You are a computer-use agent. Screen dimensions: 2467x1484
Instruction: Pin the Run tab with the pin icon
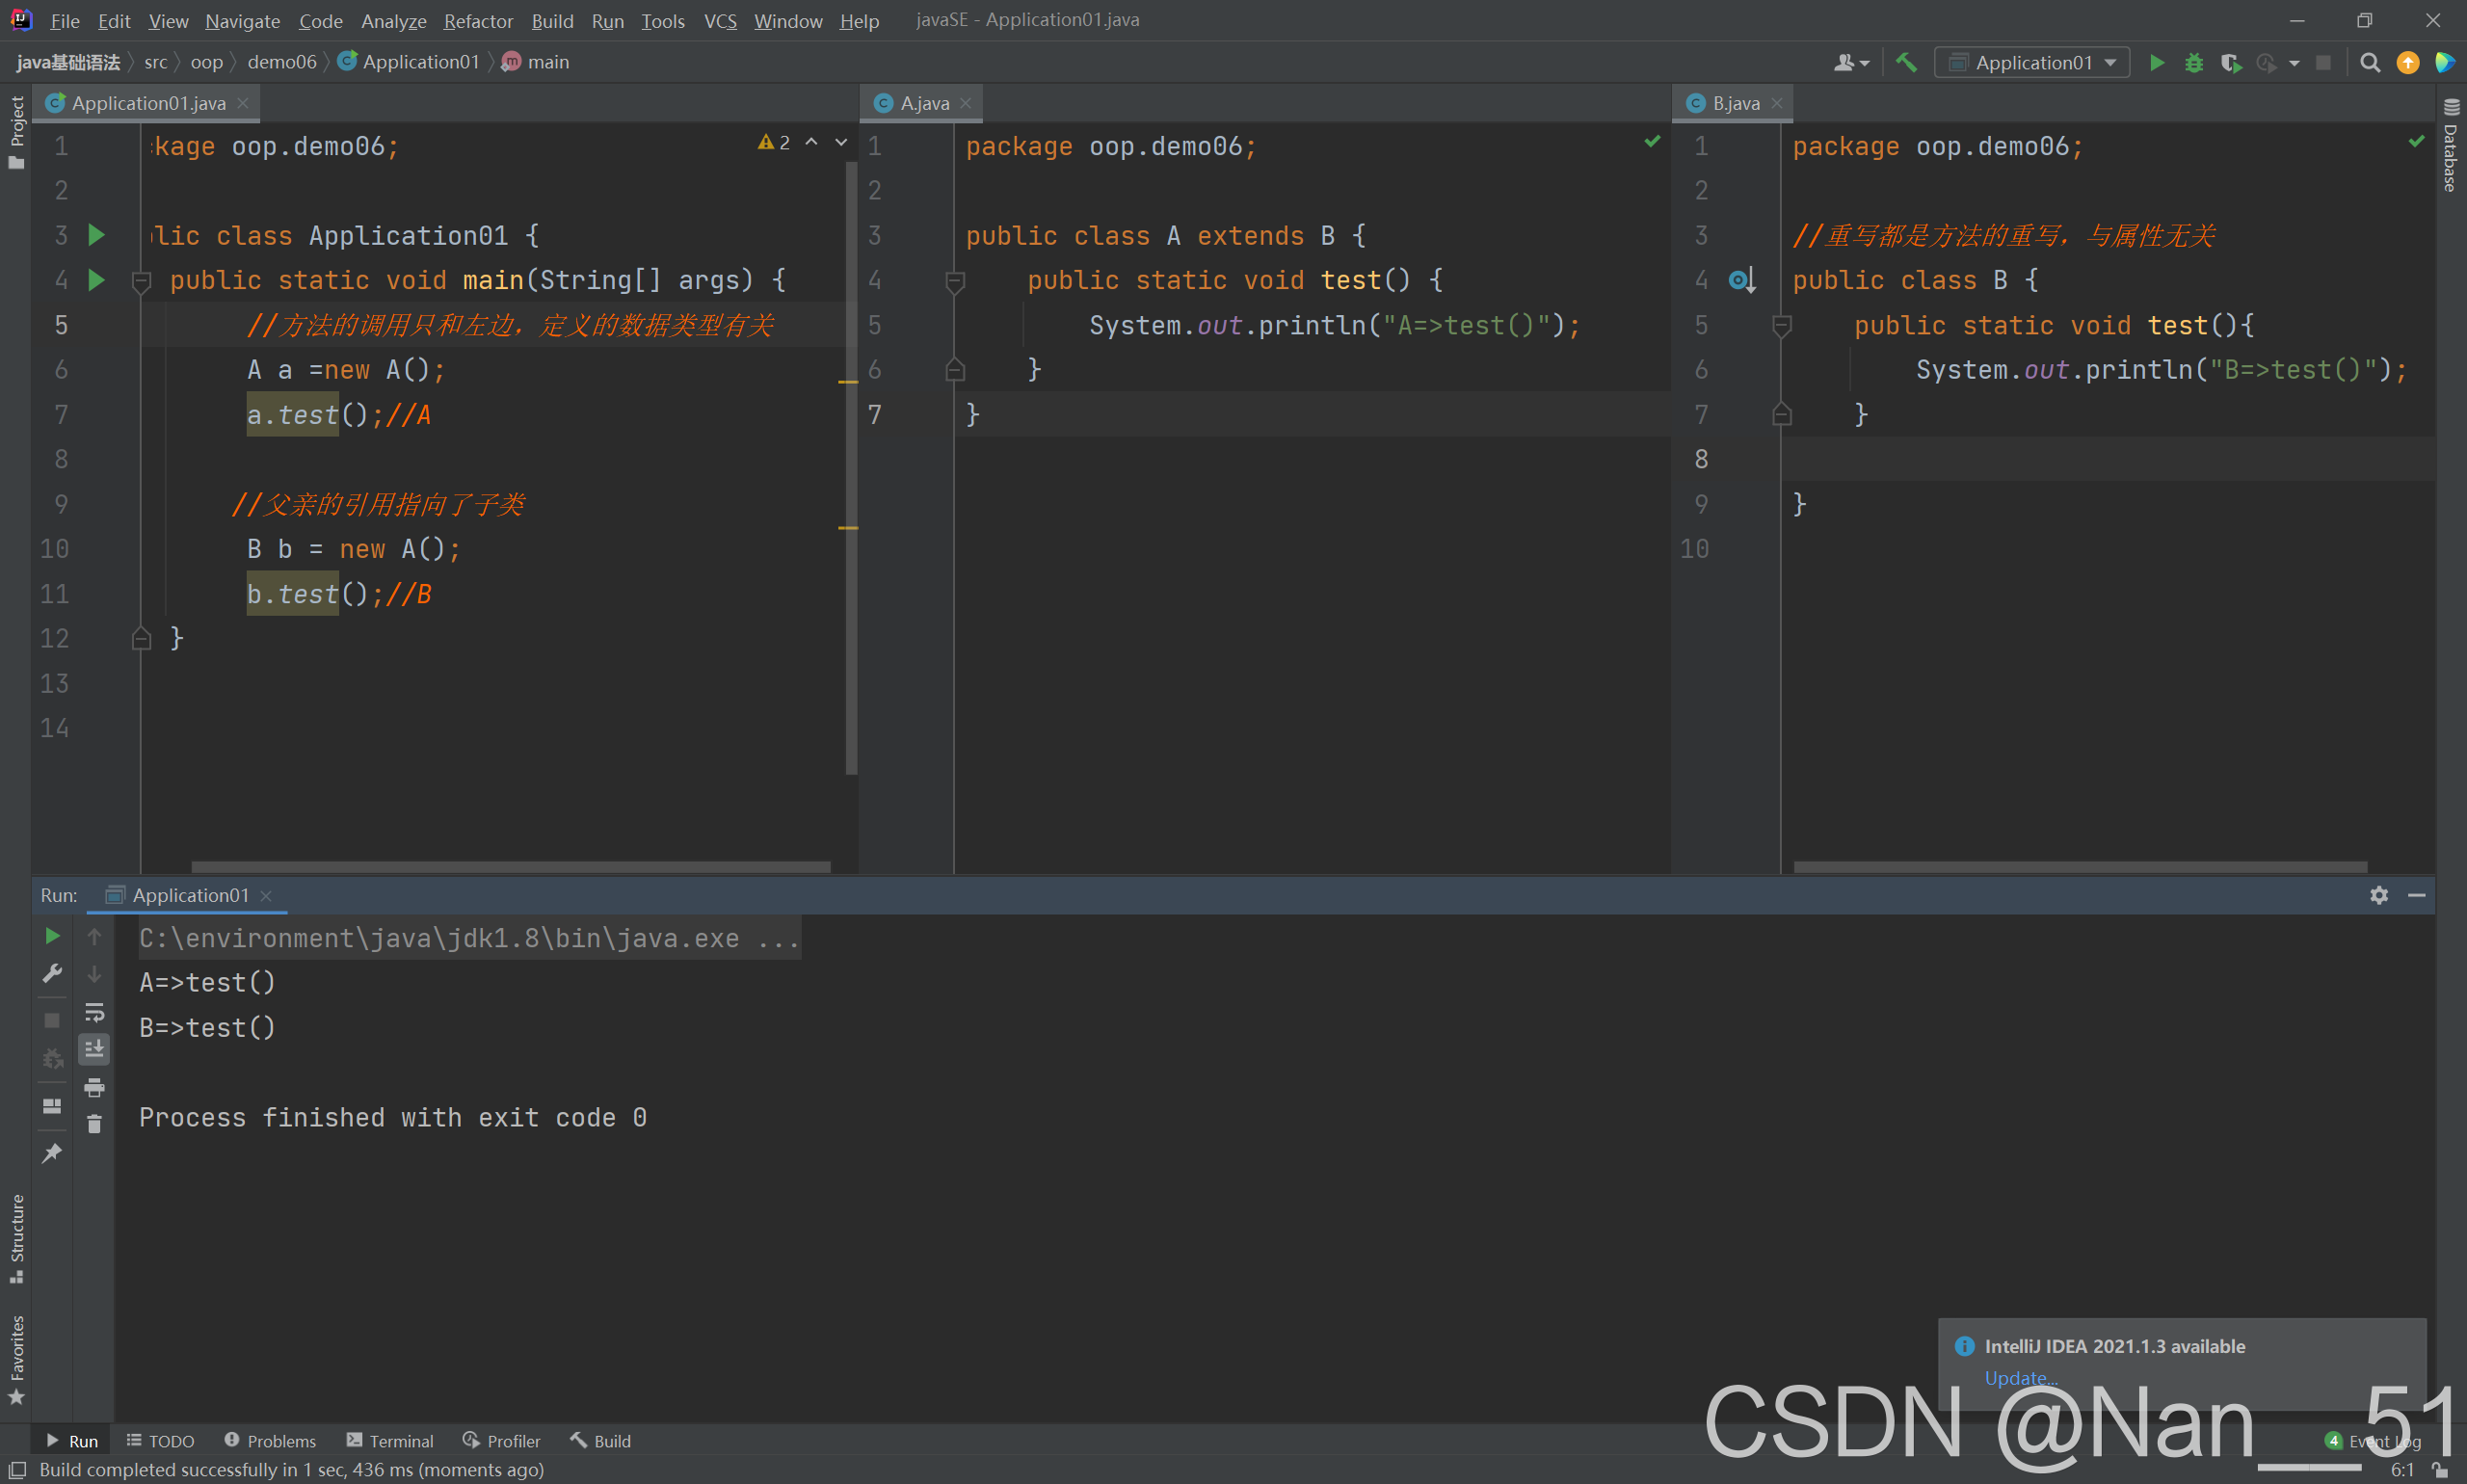click(x=52, y=1153)
